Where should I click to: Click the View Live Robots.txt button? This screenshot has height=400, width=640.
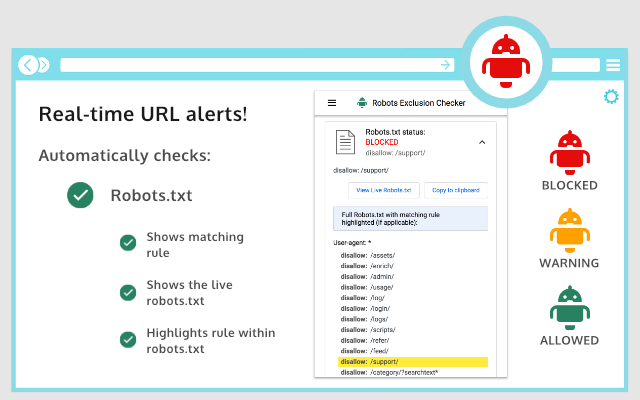coord(382,189)
